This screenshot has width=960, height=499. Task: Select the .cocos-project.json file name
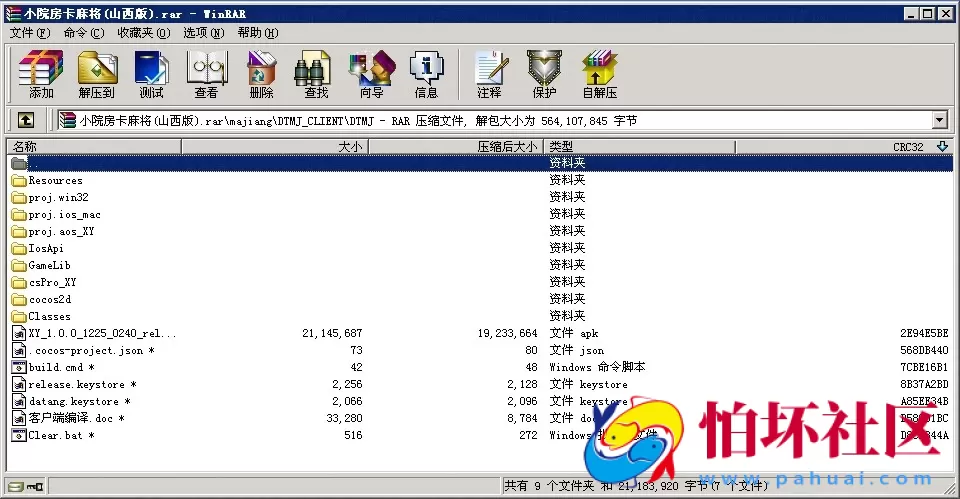pyautogui.click(x=91, y=351)
